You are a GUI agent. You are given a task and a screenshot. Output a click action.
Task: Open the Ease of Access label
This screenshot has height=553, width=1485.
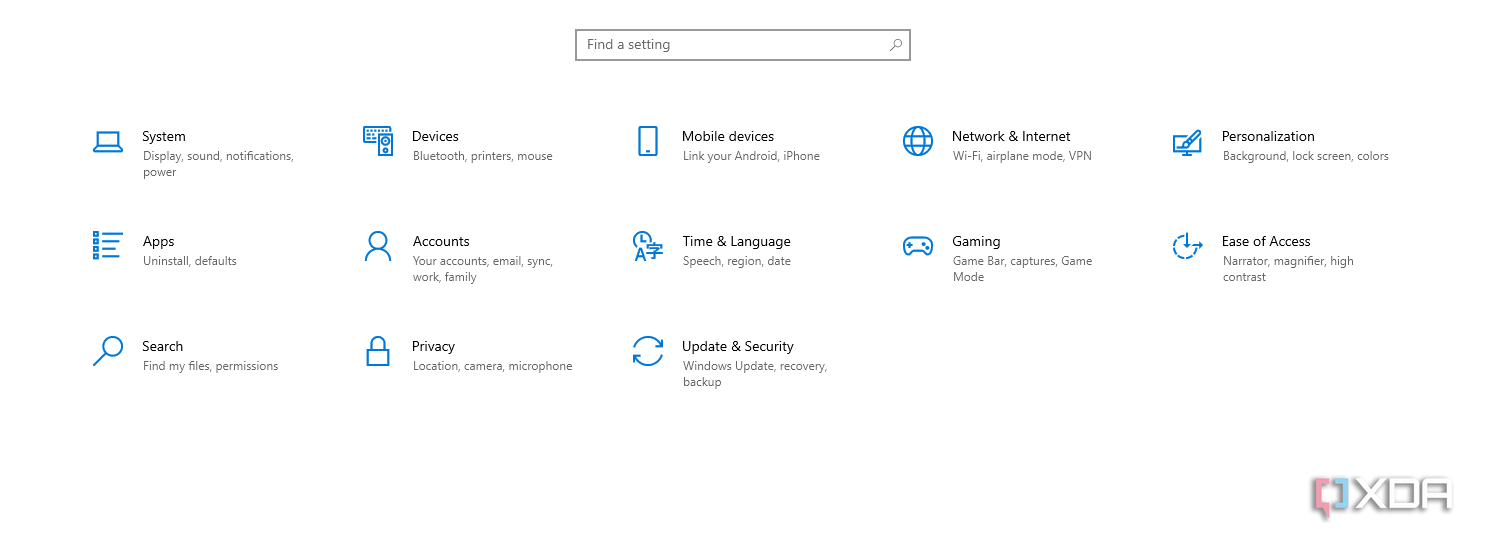pyautogui.click(x=1266, y=242)
